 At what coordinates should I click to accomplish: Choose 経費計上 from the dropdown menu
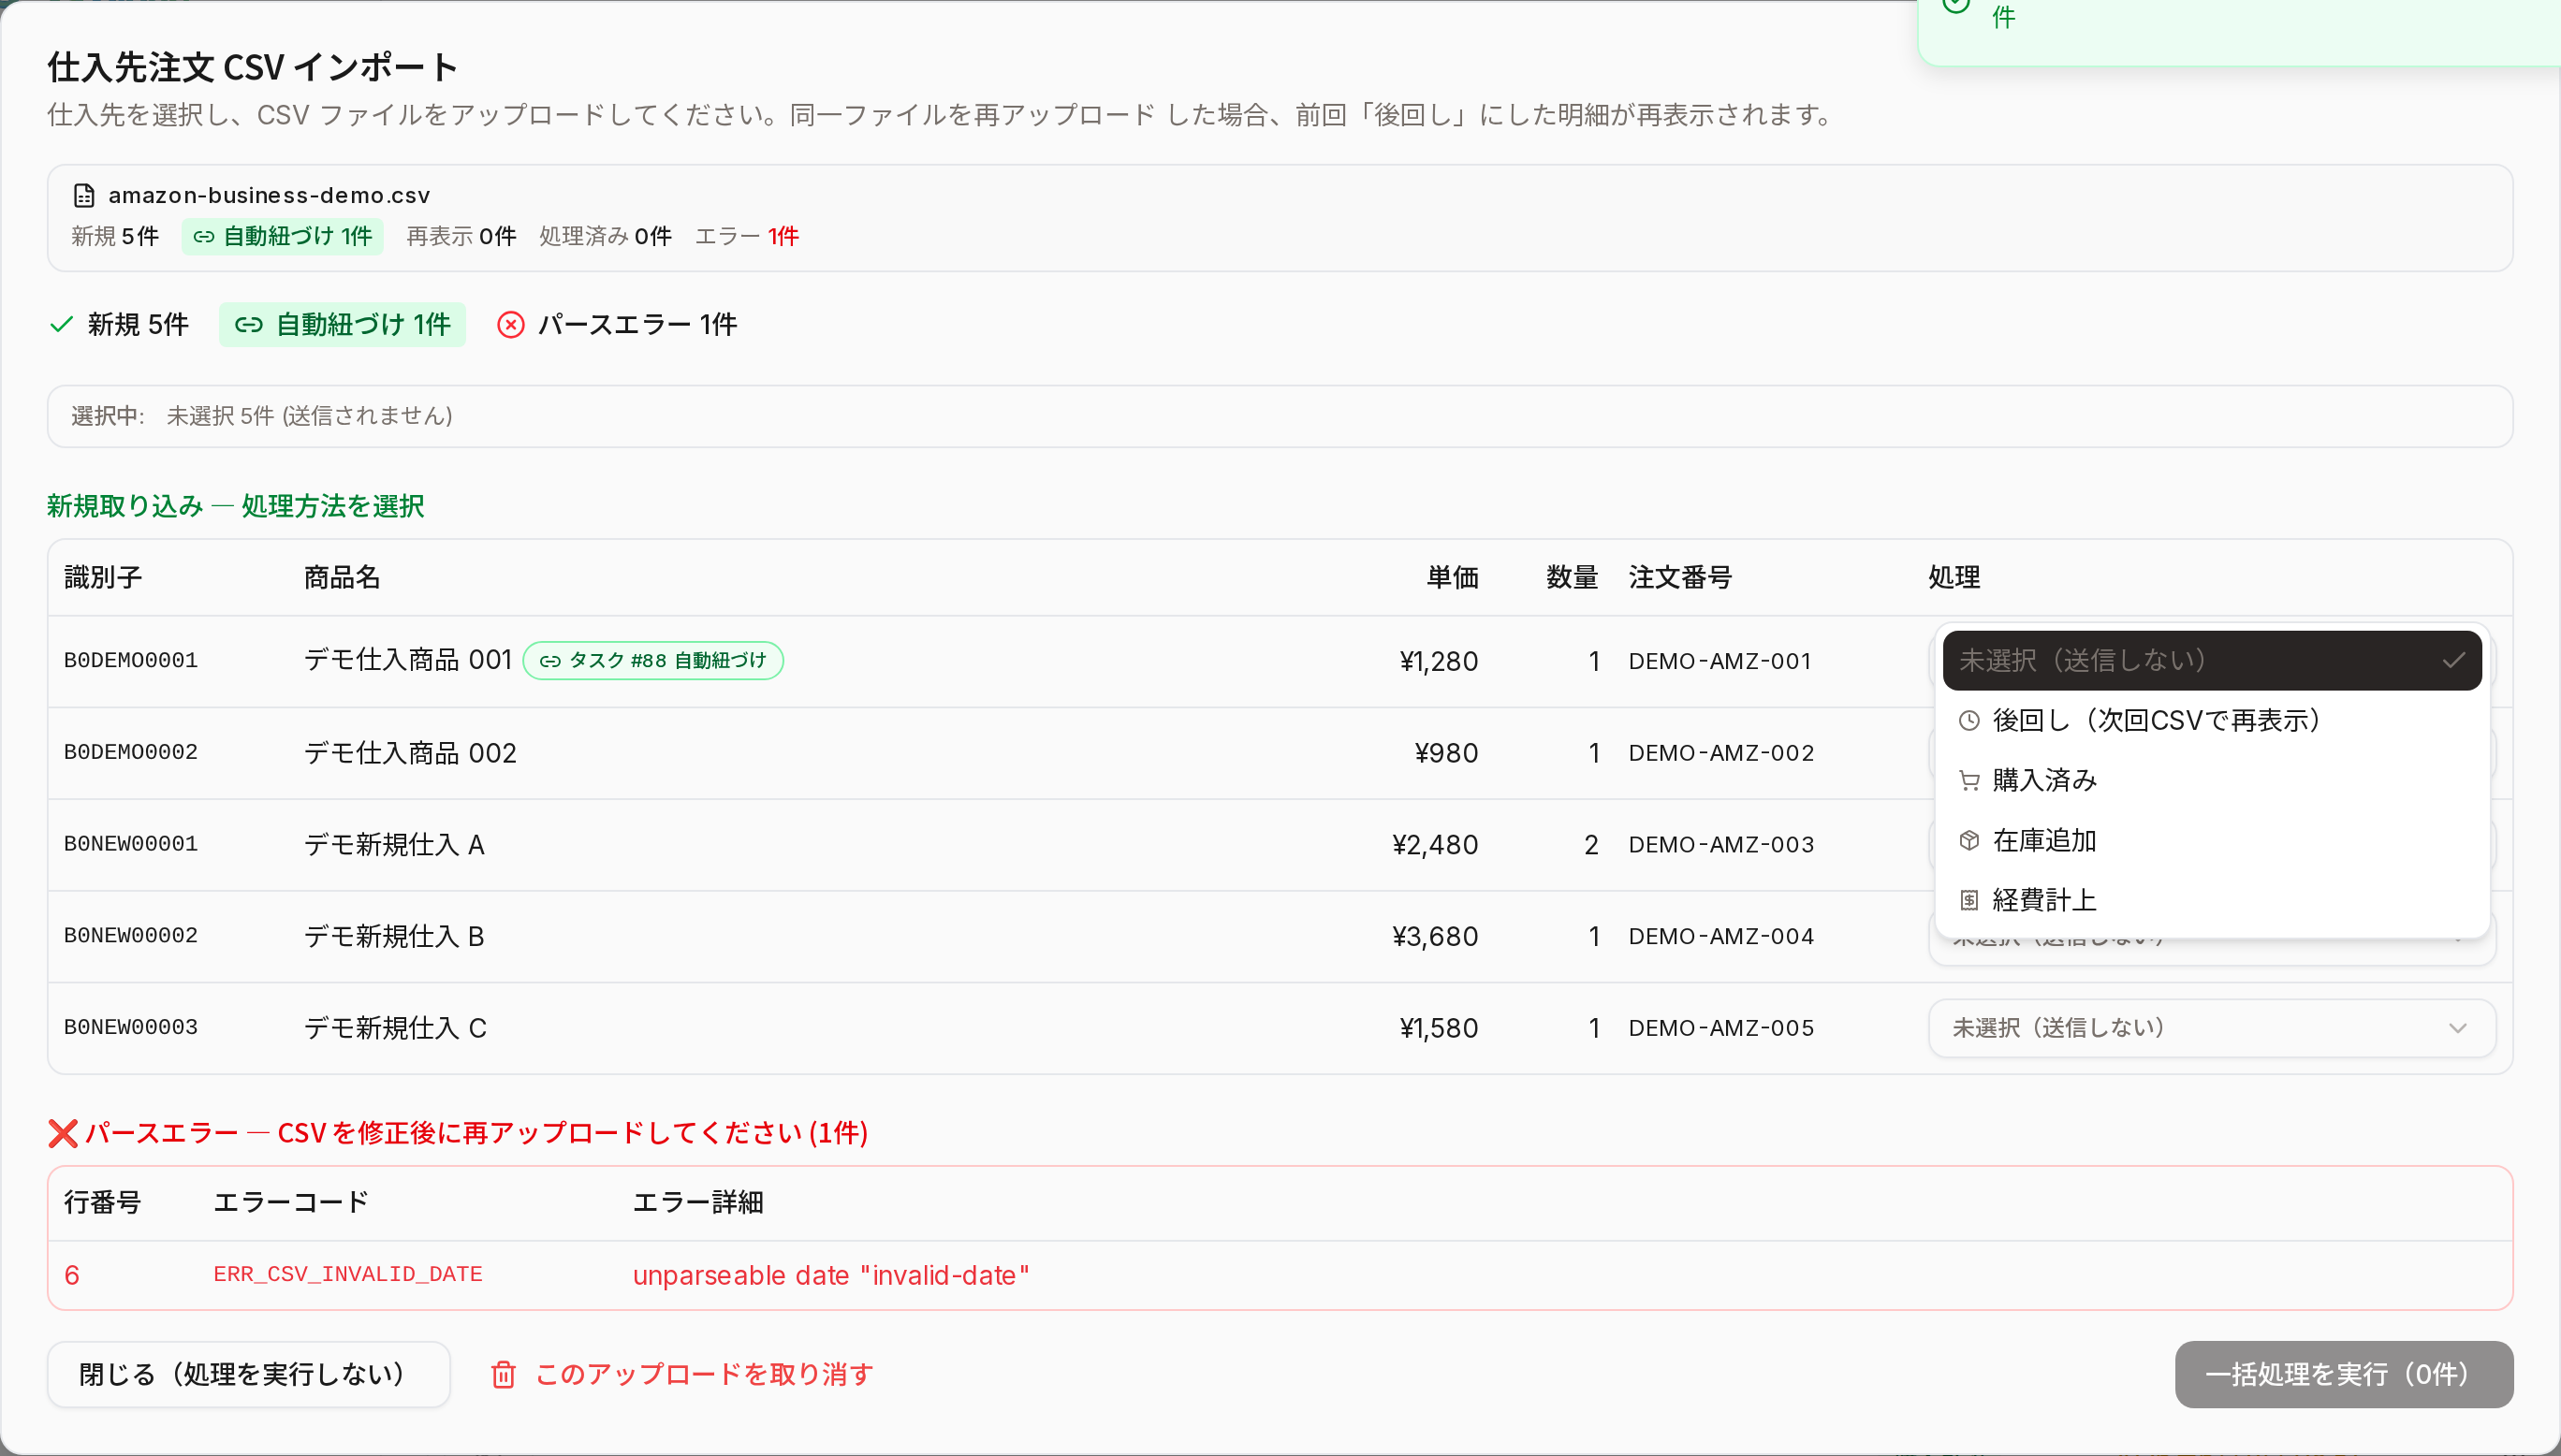point(2211,901)
